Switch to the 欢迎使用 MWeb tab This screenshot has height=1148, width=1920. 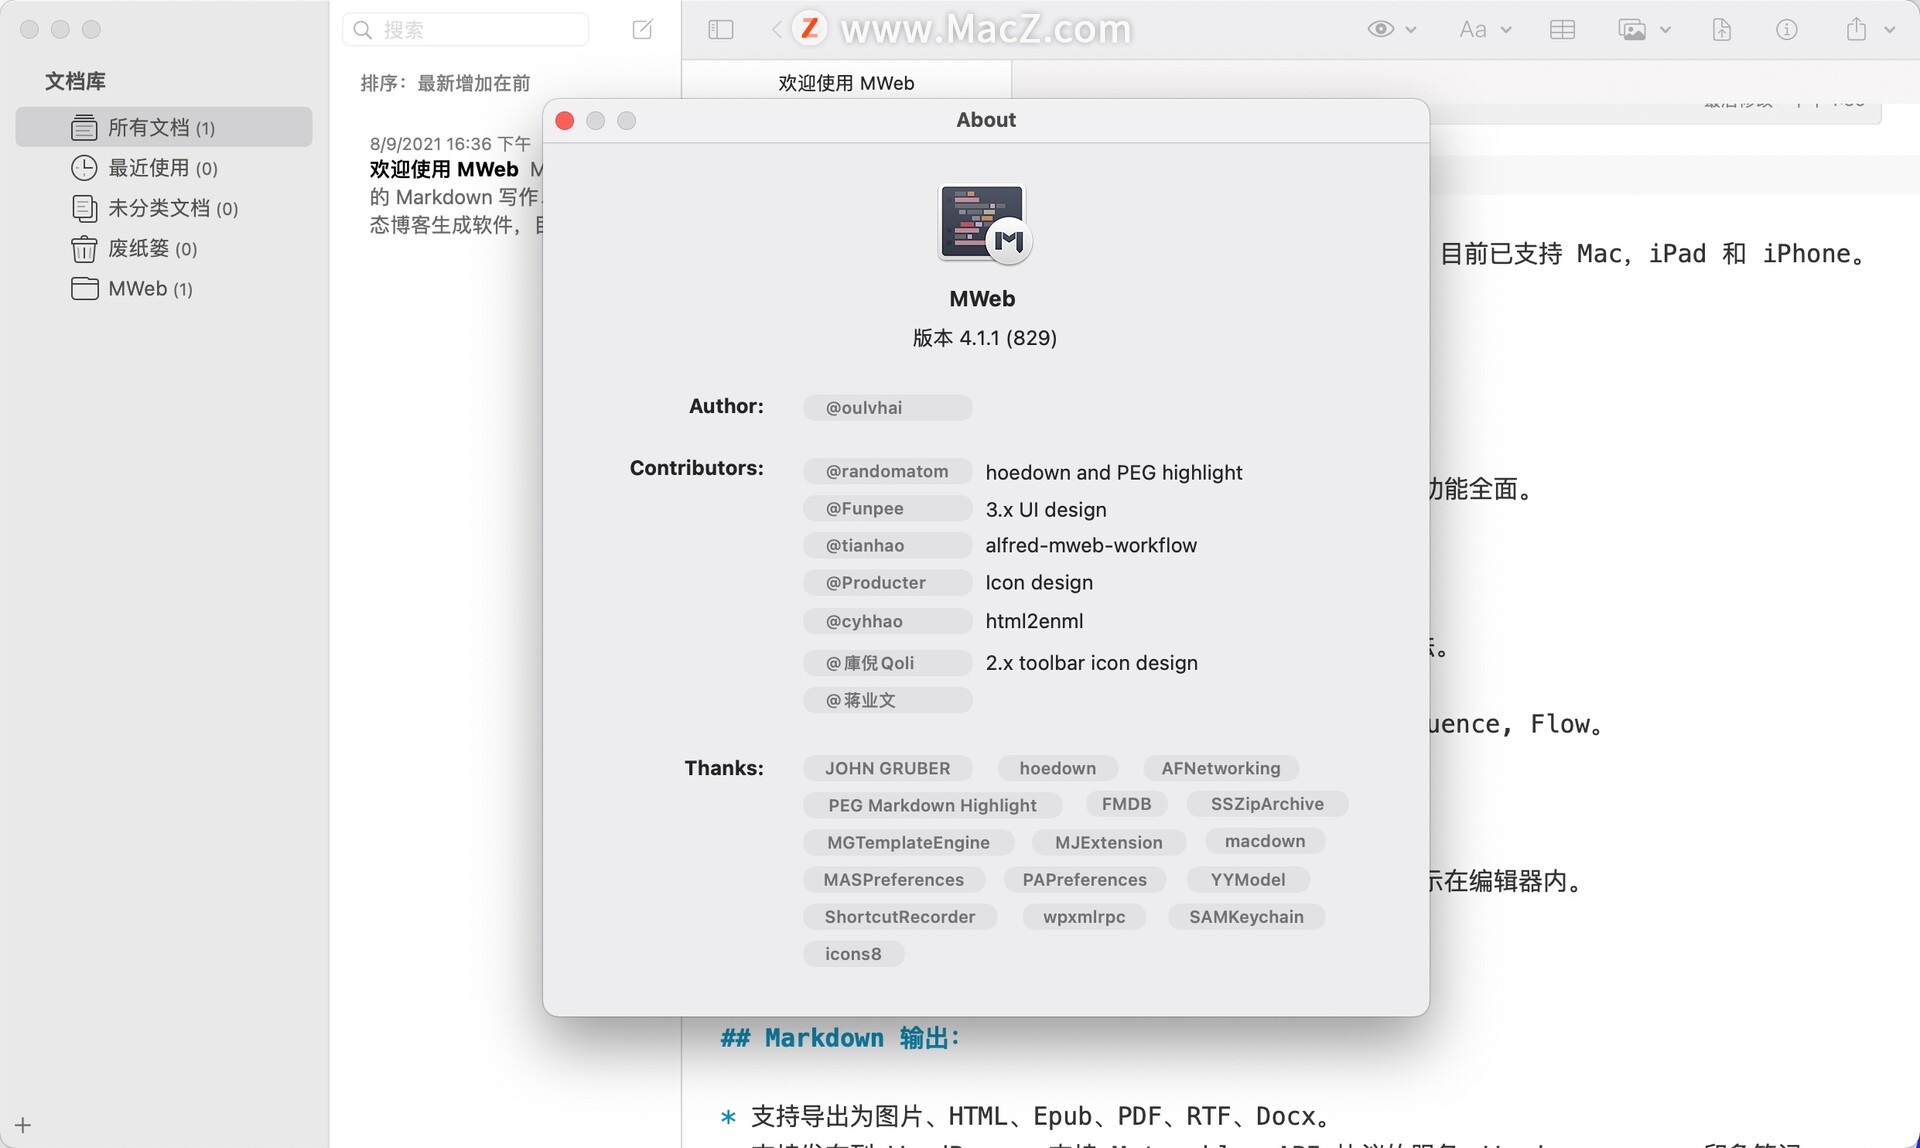tap(846, 83)
